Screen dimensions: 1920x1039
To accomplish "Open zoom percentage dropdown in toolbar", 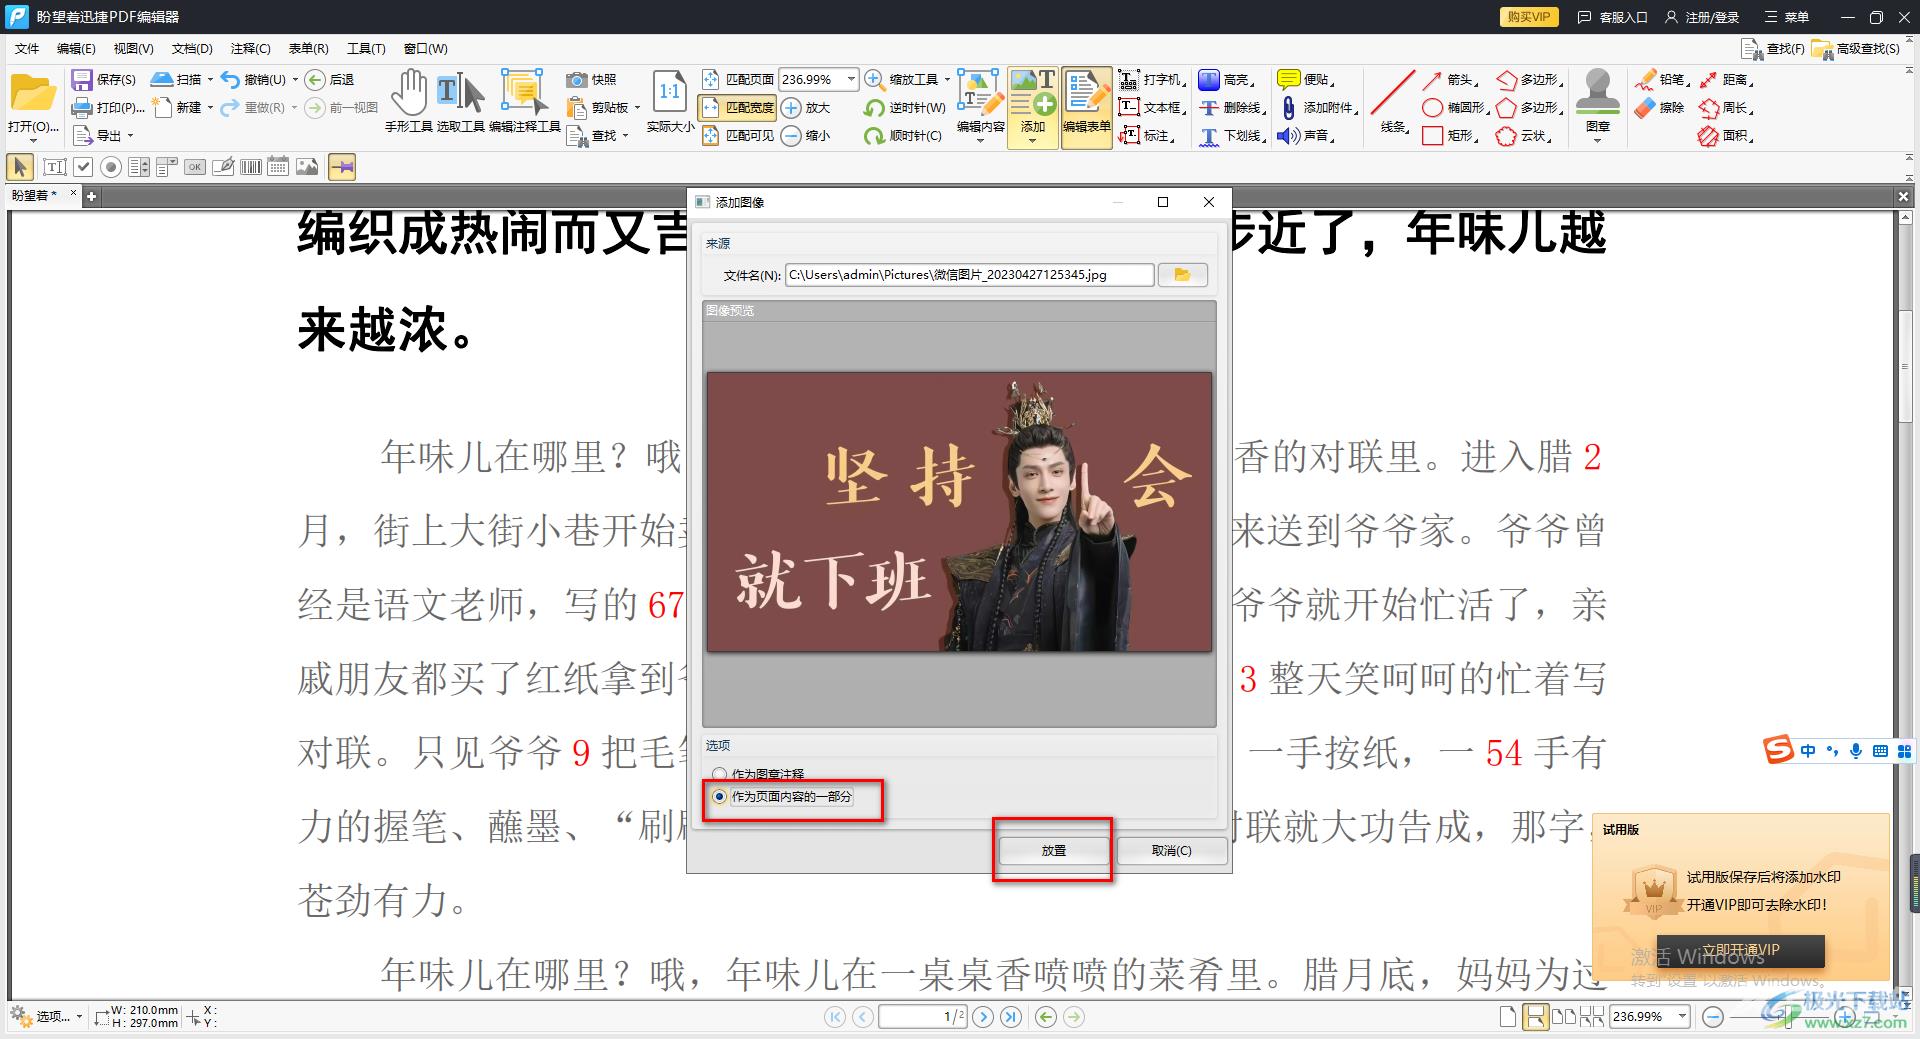I will 851,79.
